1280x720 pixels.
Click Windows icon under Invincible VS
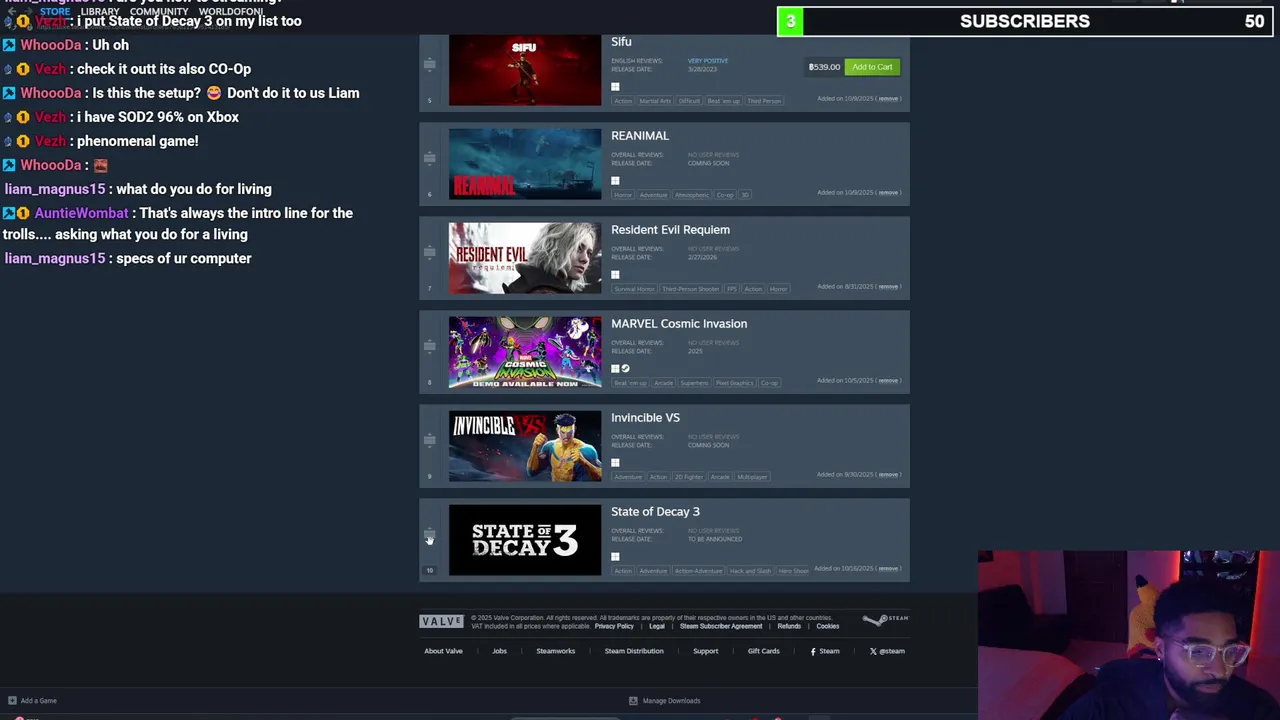pyautogui.click(x=615, y=463)
